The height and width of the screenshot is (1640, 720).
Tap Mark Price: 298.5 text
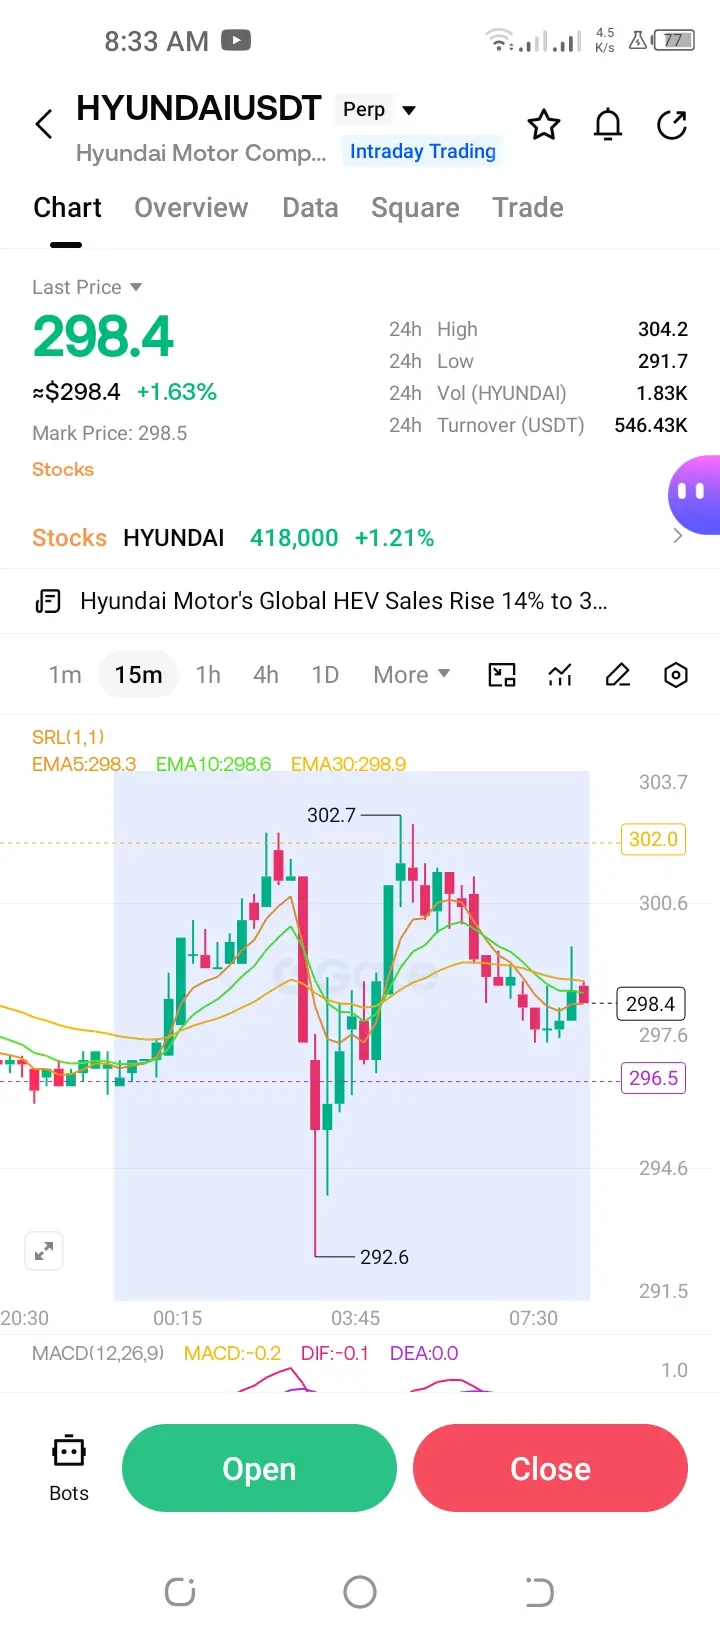coord(110,433)
